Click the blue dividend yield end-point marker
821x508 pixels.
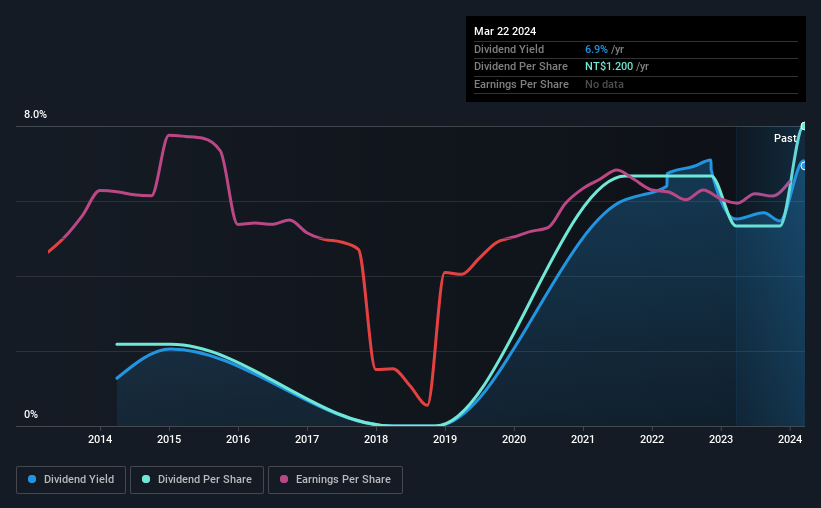tap(804, 166)
